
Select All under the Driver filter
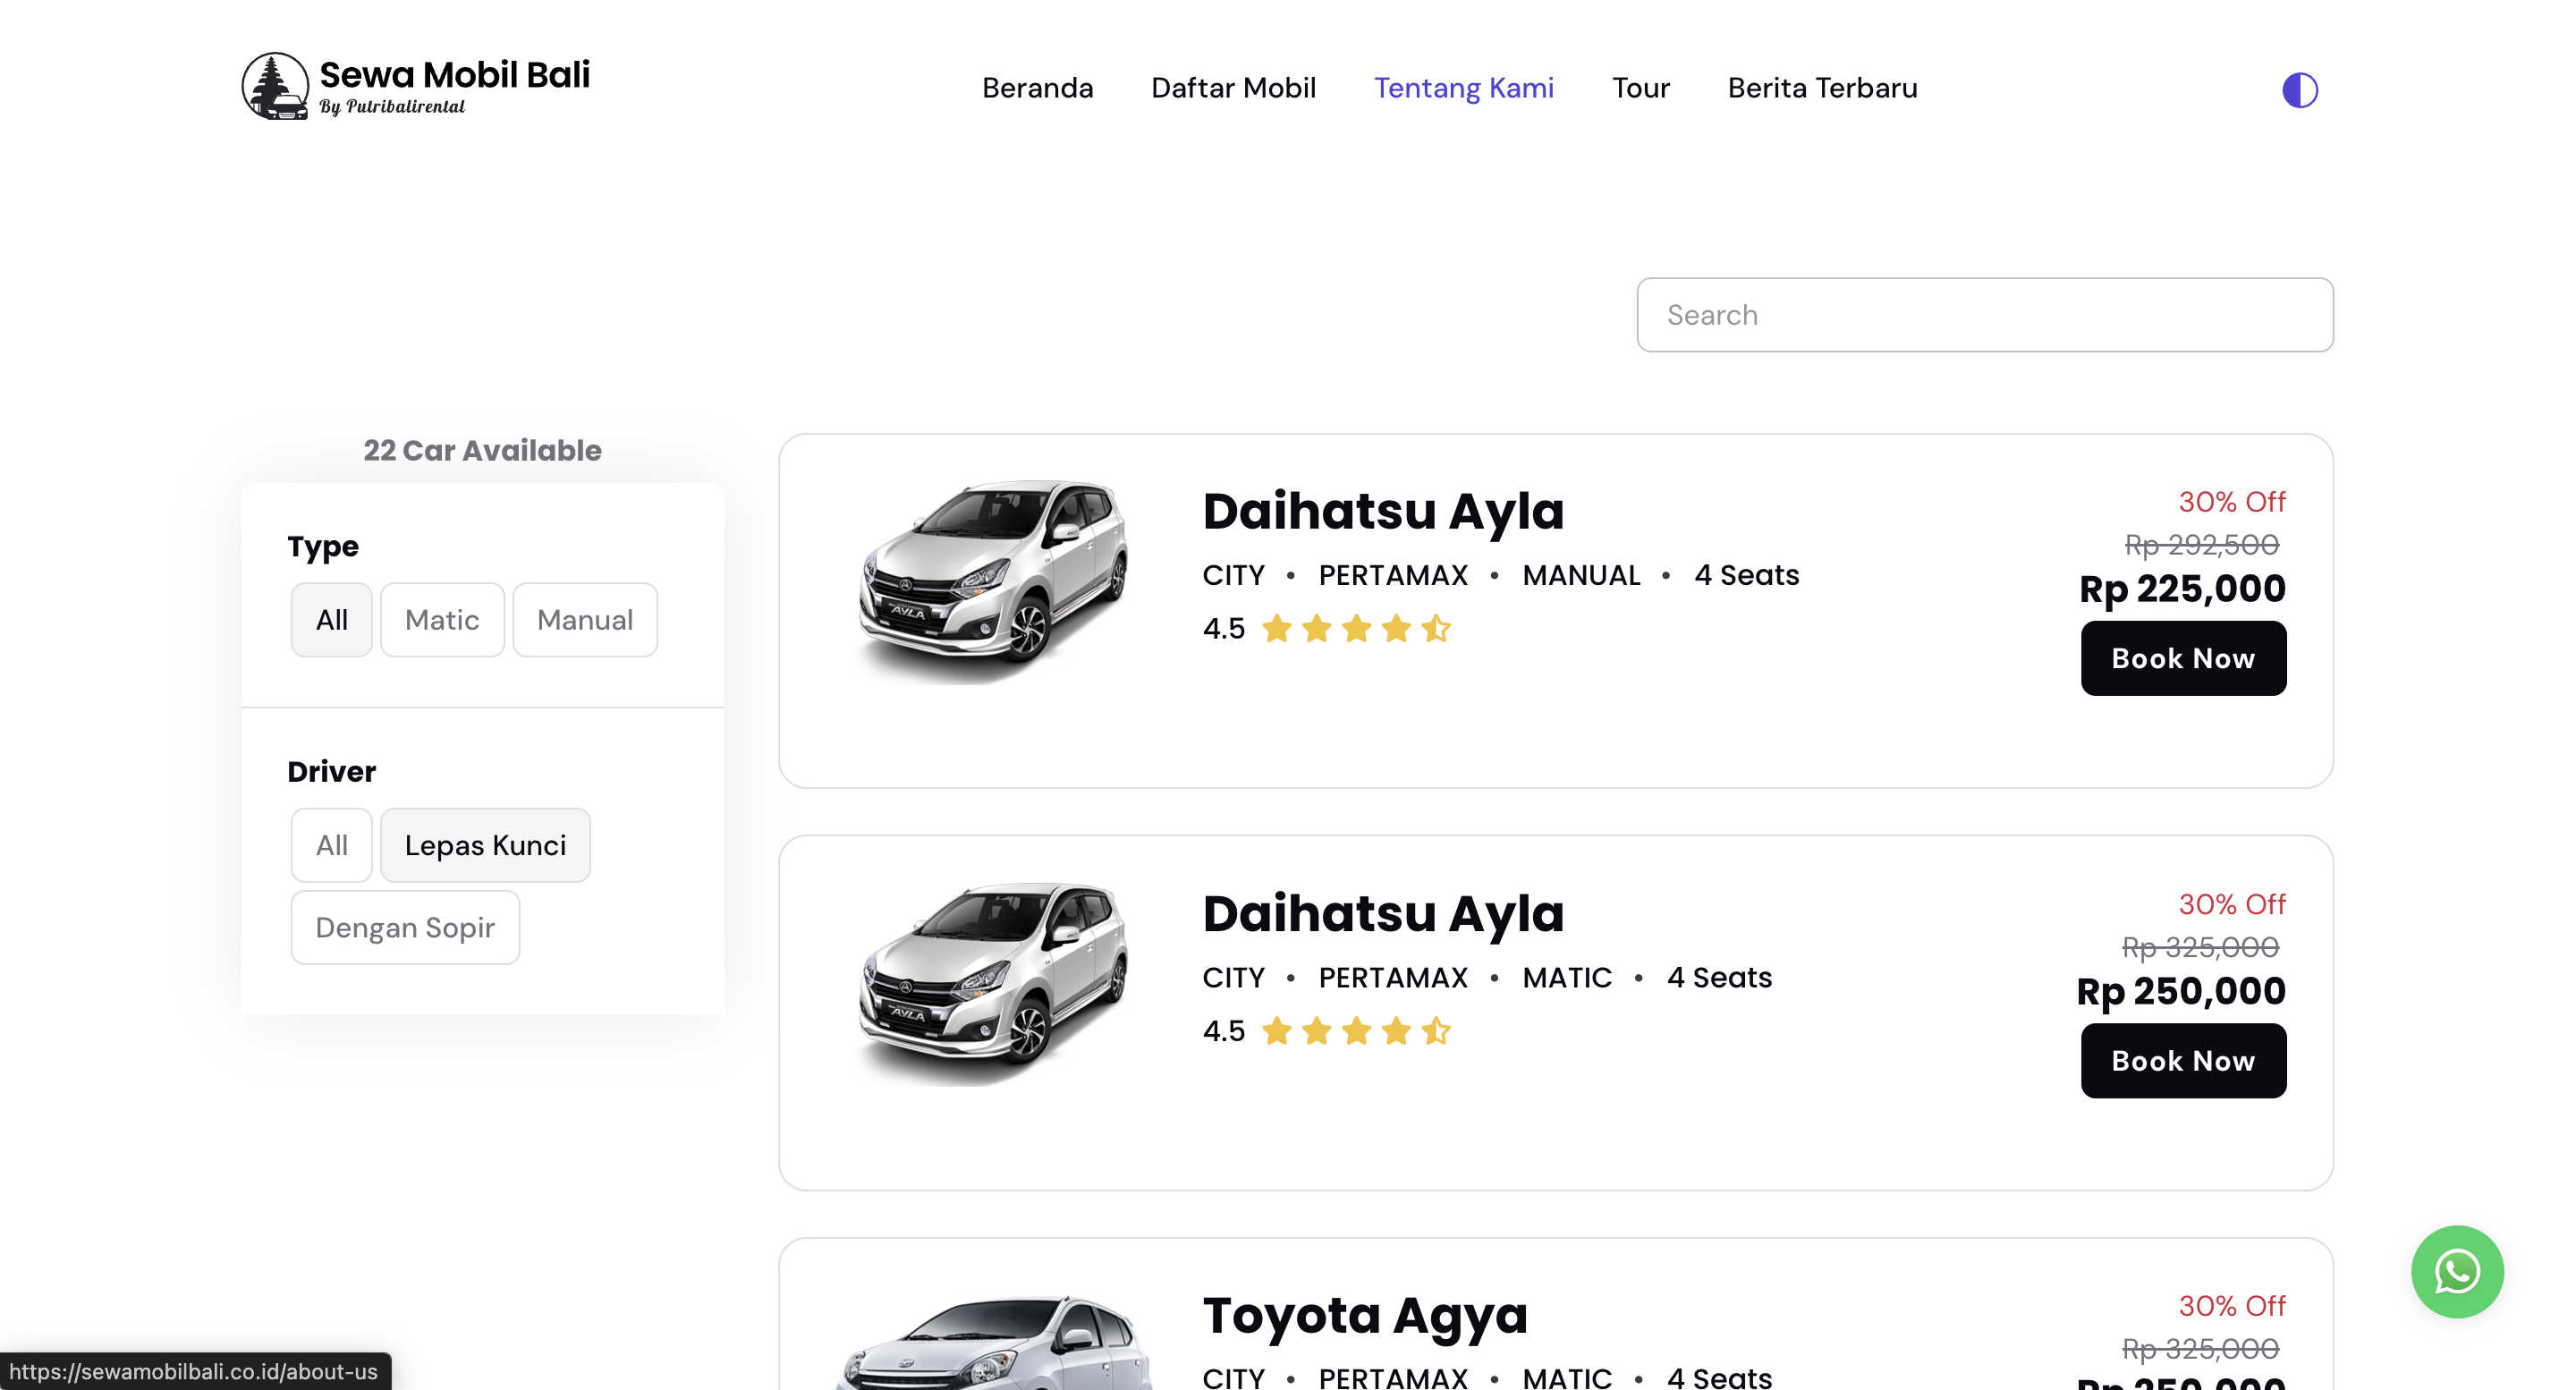click(331, 845)
